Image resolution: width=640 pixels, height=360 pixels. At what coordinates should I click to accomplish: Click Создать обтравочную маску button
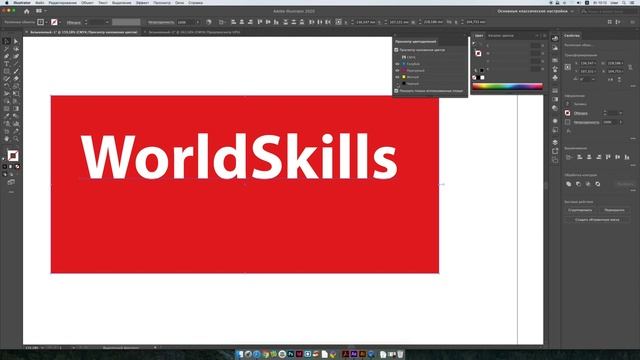(x=597, y=220)
